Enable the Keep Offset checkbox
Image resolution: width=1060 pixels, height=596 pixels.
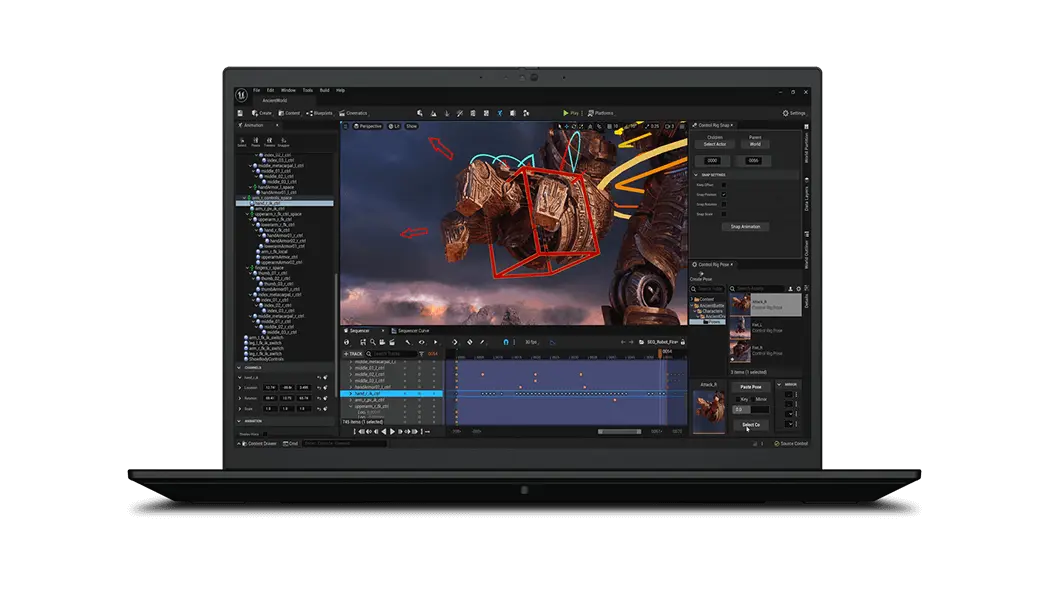point(724,185)
